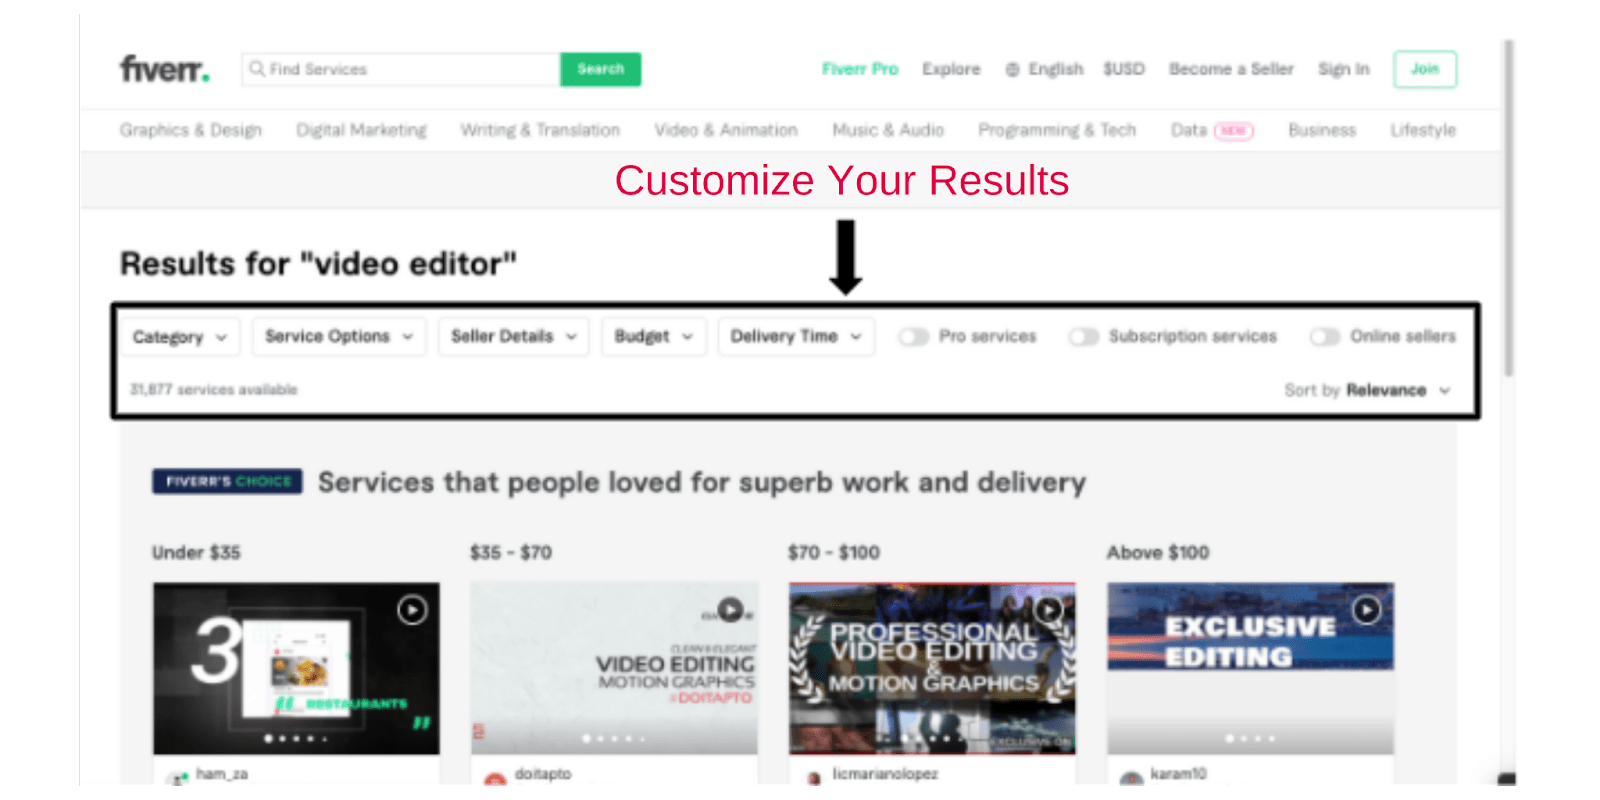1600x800 pixels.
Task: Open the ham_za gig thumbnail
Action: tap(296, 668)
